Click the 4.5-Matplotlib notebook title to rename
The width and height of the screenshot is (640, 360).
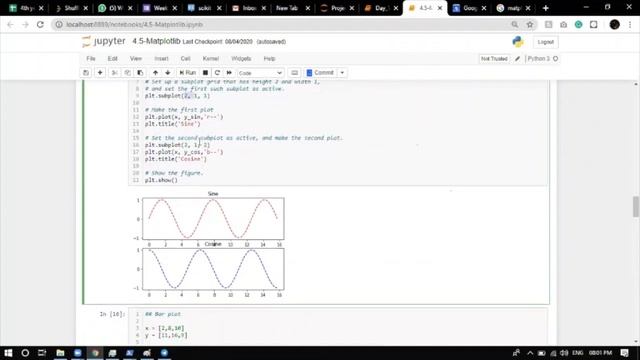click(x=156, y=41)
